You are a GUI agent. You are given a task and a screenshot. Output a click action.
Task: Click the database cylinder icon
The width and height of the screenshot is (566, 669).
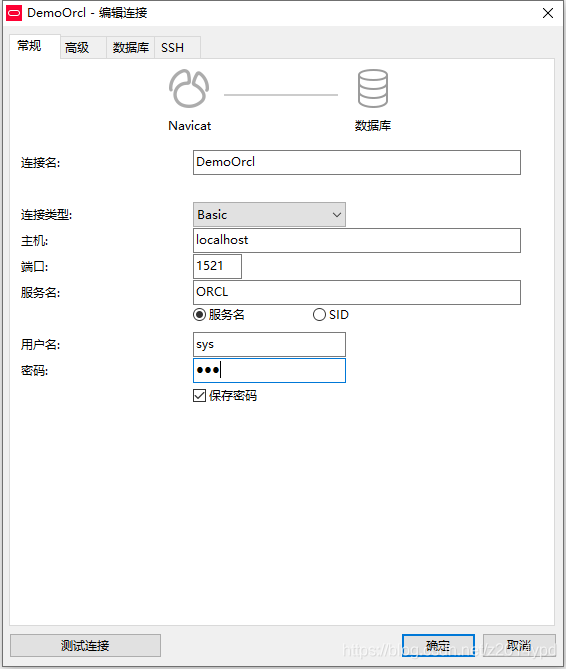(x=373, y=89)
